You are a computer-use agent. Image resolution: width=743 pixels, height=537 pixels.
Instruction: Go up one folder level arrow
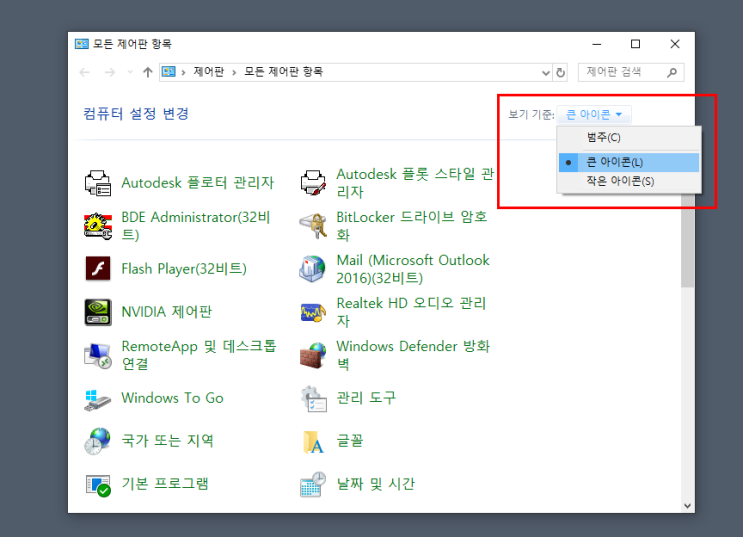(147, 72)
